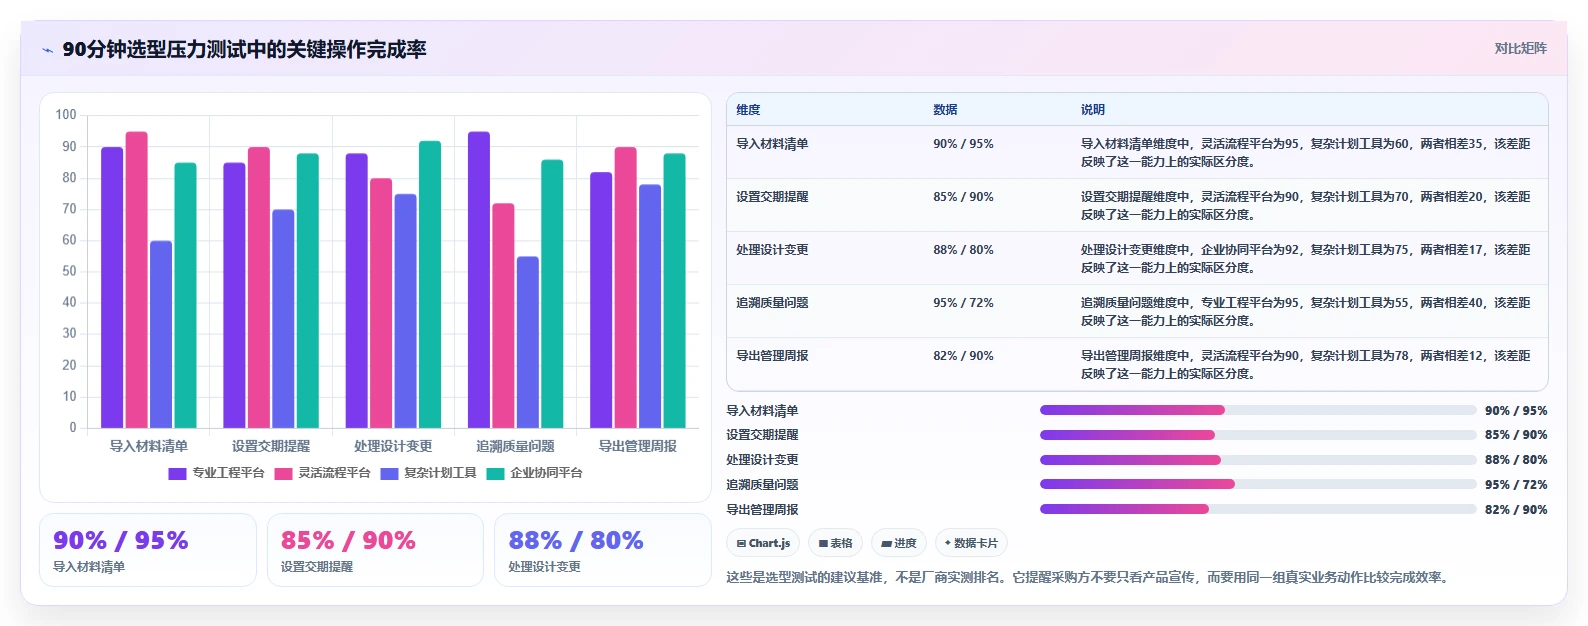Select the 表格 chip
The height and width of the screenshot is (626, 1588).
pyautogui.click(x=835, y=543)
